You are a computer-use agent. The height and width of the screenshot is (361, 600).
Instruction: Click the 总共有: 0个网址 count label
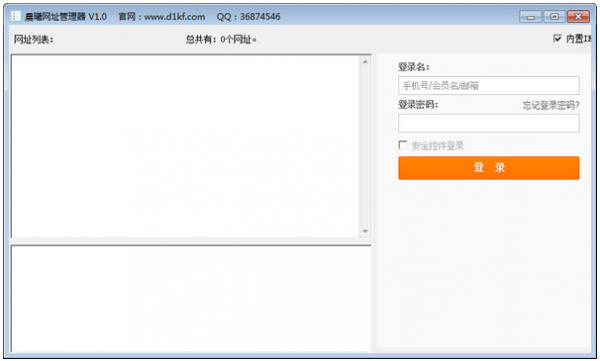(221, 39)
